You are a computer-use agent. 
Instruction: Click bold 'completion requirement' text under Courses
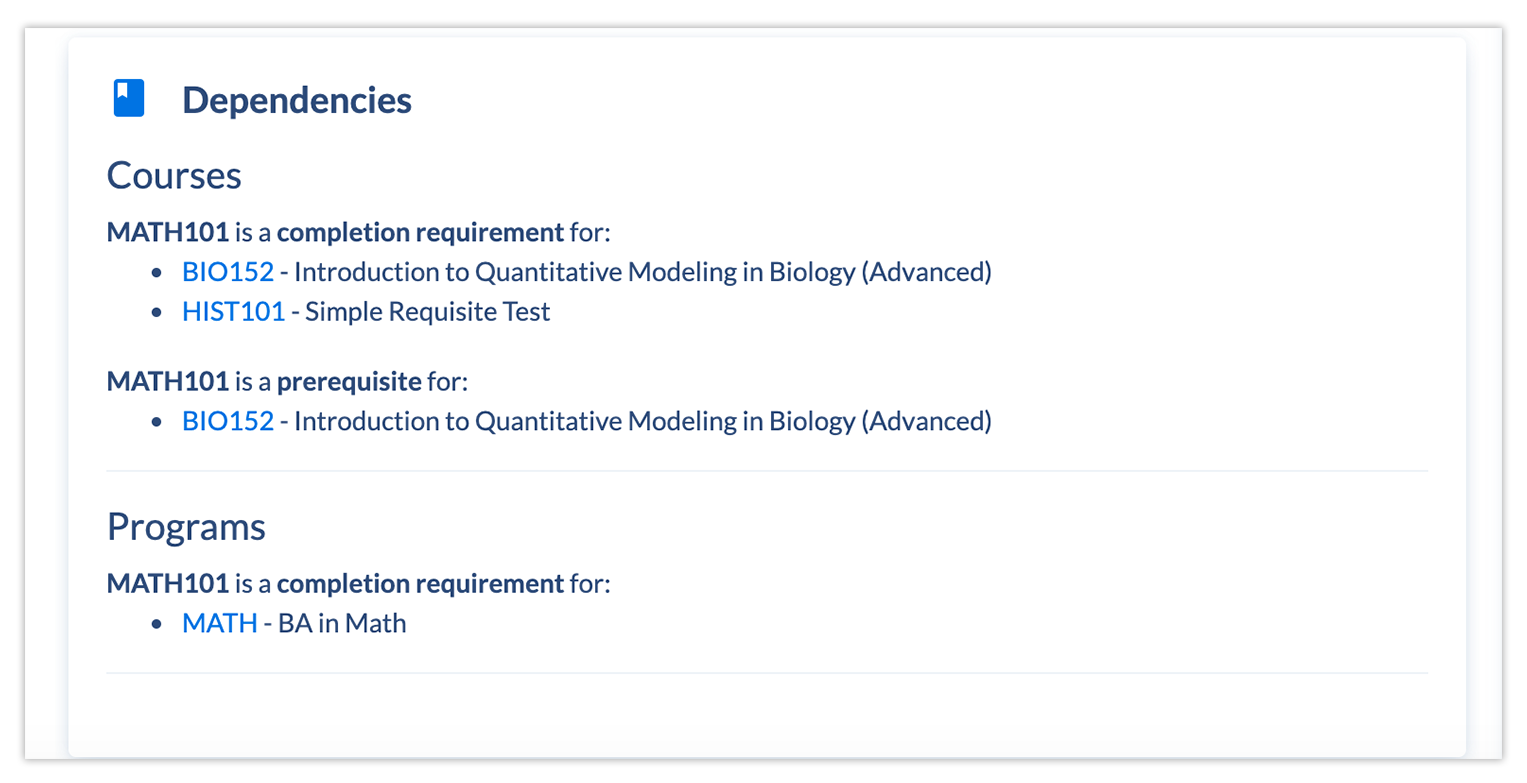[420, 233]
